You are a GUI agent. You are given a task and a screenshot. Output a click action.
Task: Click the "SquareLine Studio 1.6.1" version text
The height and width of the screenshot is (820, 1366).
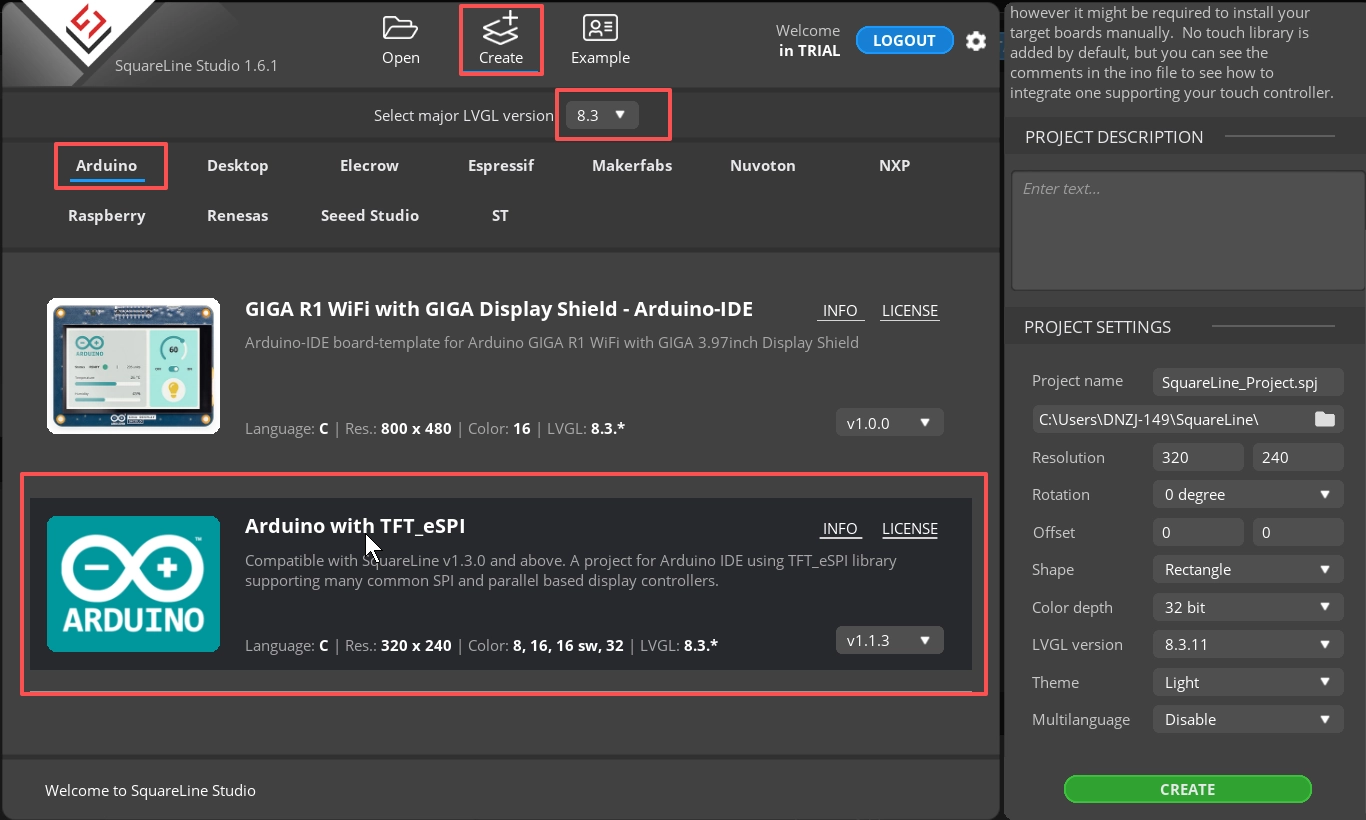196,66
